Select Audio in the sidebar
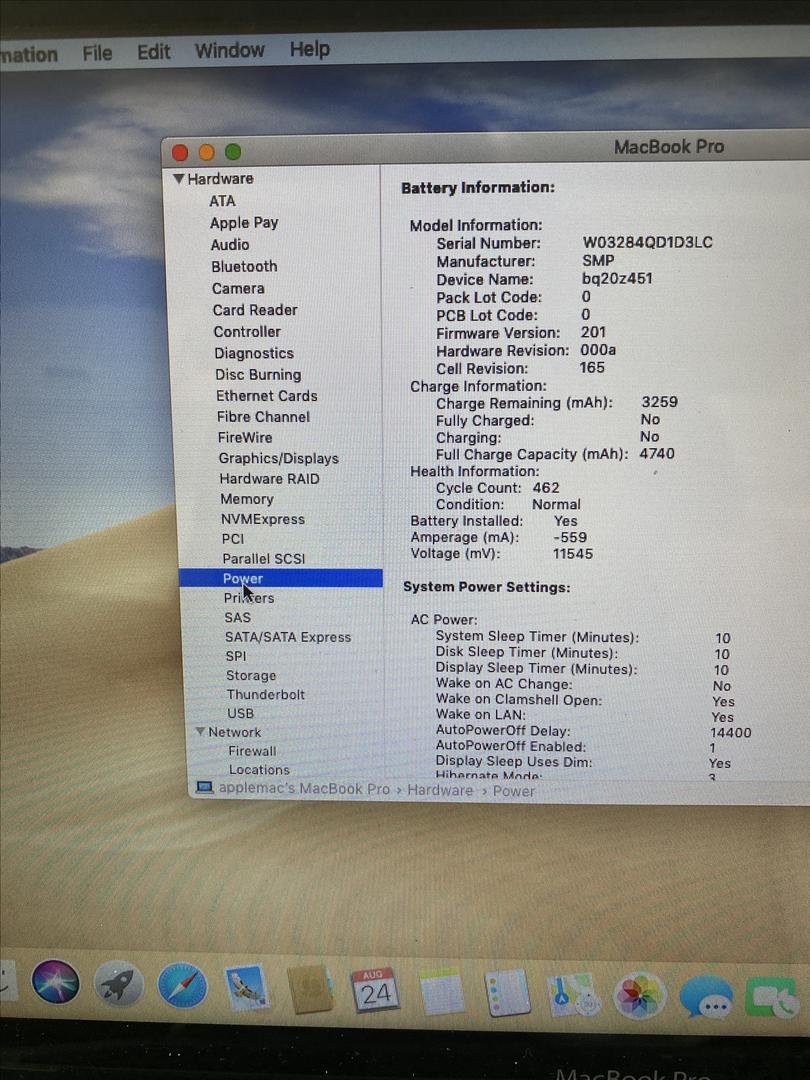Screen dimensions: 810x1080 230,245
